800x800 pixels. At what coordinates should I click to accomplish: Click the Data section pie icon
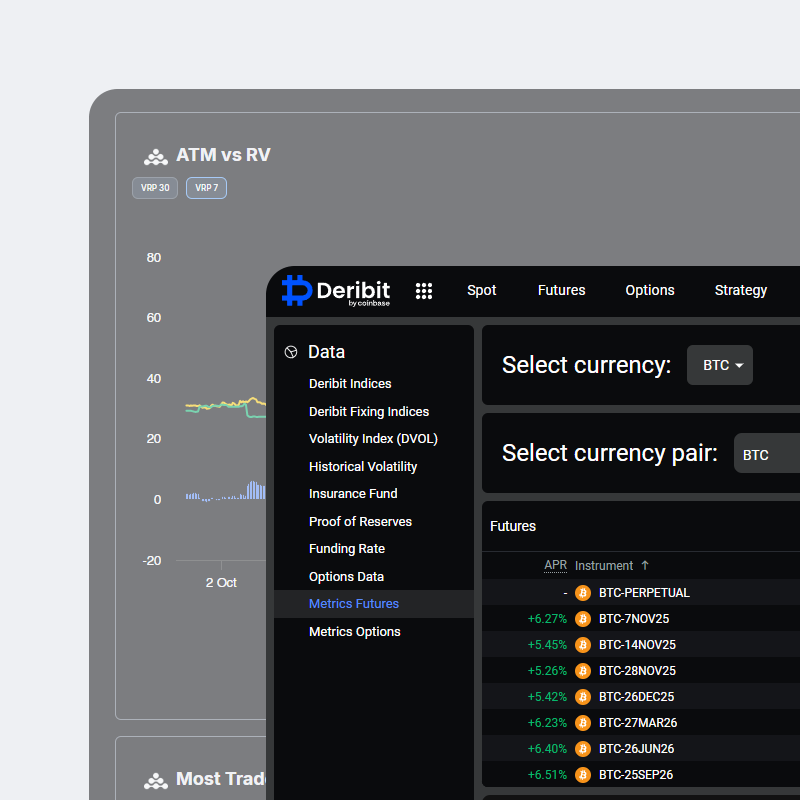coord(291,352)
